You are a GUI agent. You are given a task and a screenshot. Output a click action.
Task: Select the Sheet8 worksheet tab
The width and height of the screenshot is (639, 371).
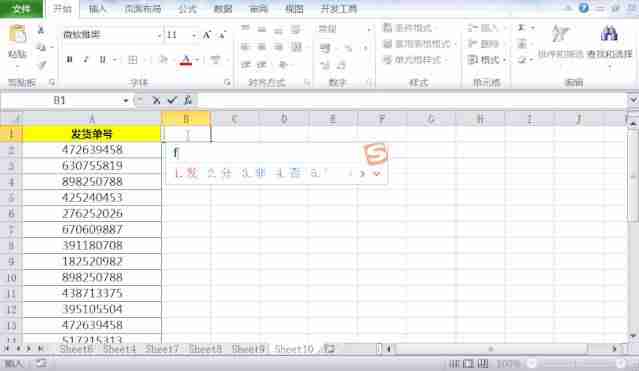206,349
